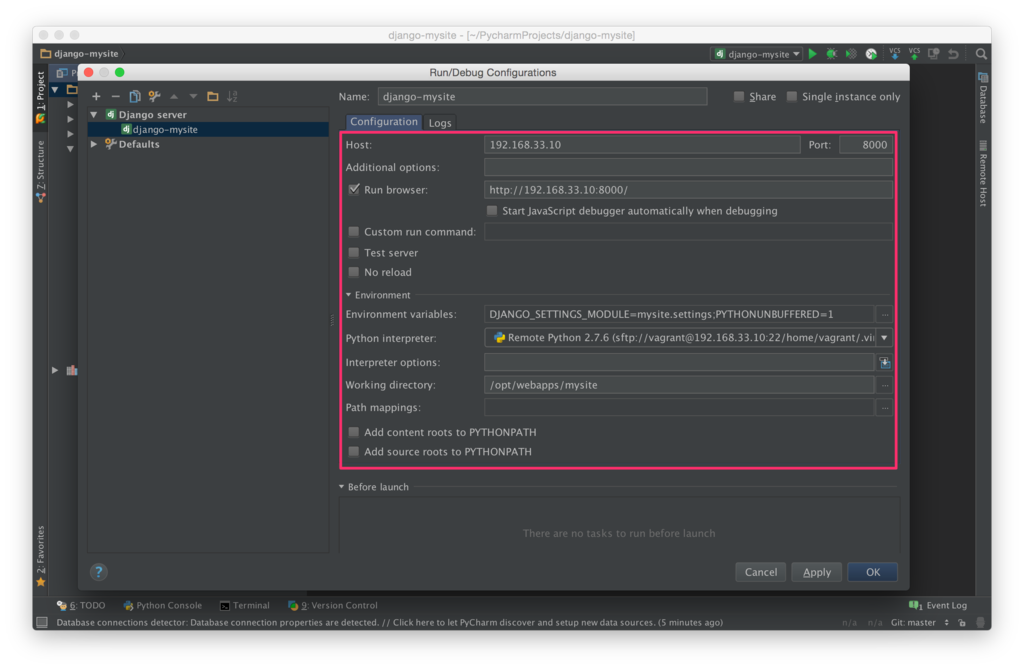Enable the No reload checkbox

353,272
